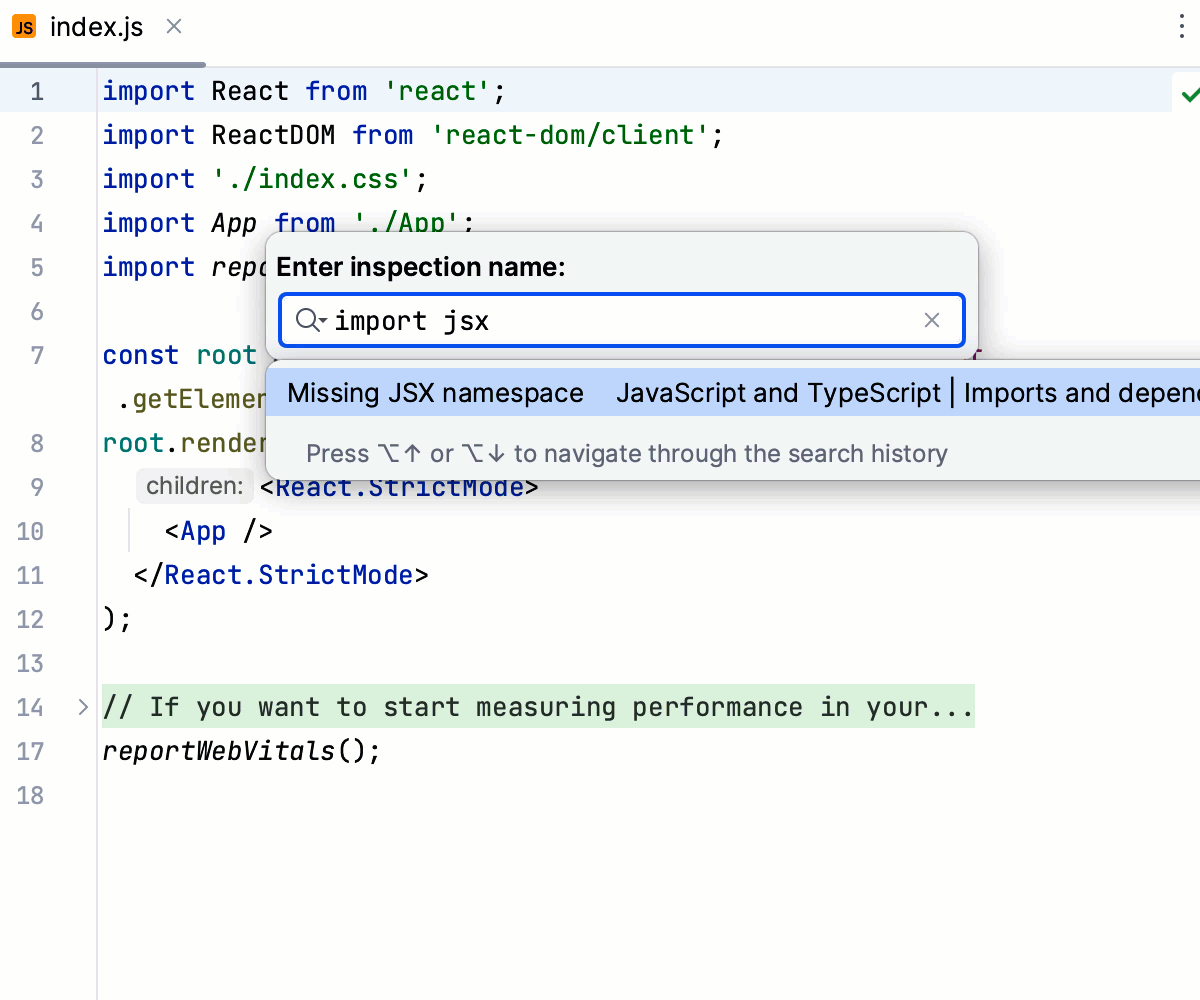
Task: Close the index.js editor tab
Action: [x=173, y=27]
